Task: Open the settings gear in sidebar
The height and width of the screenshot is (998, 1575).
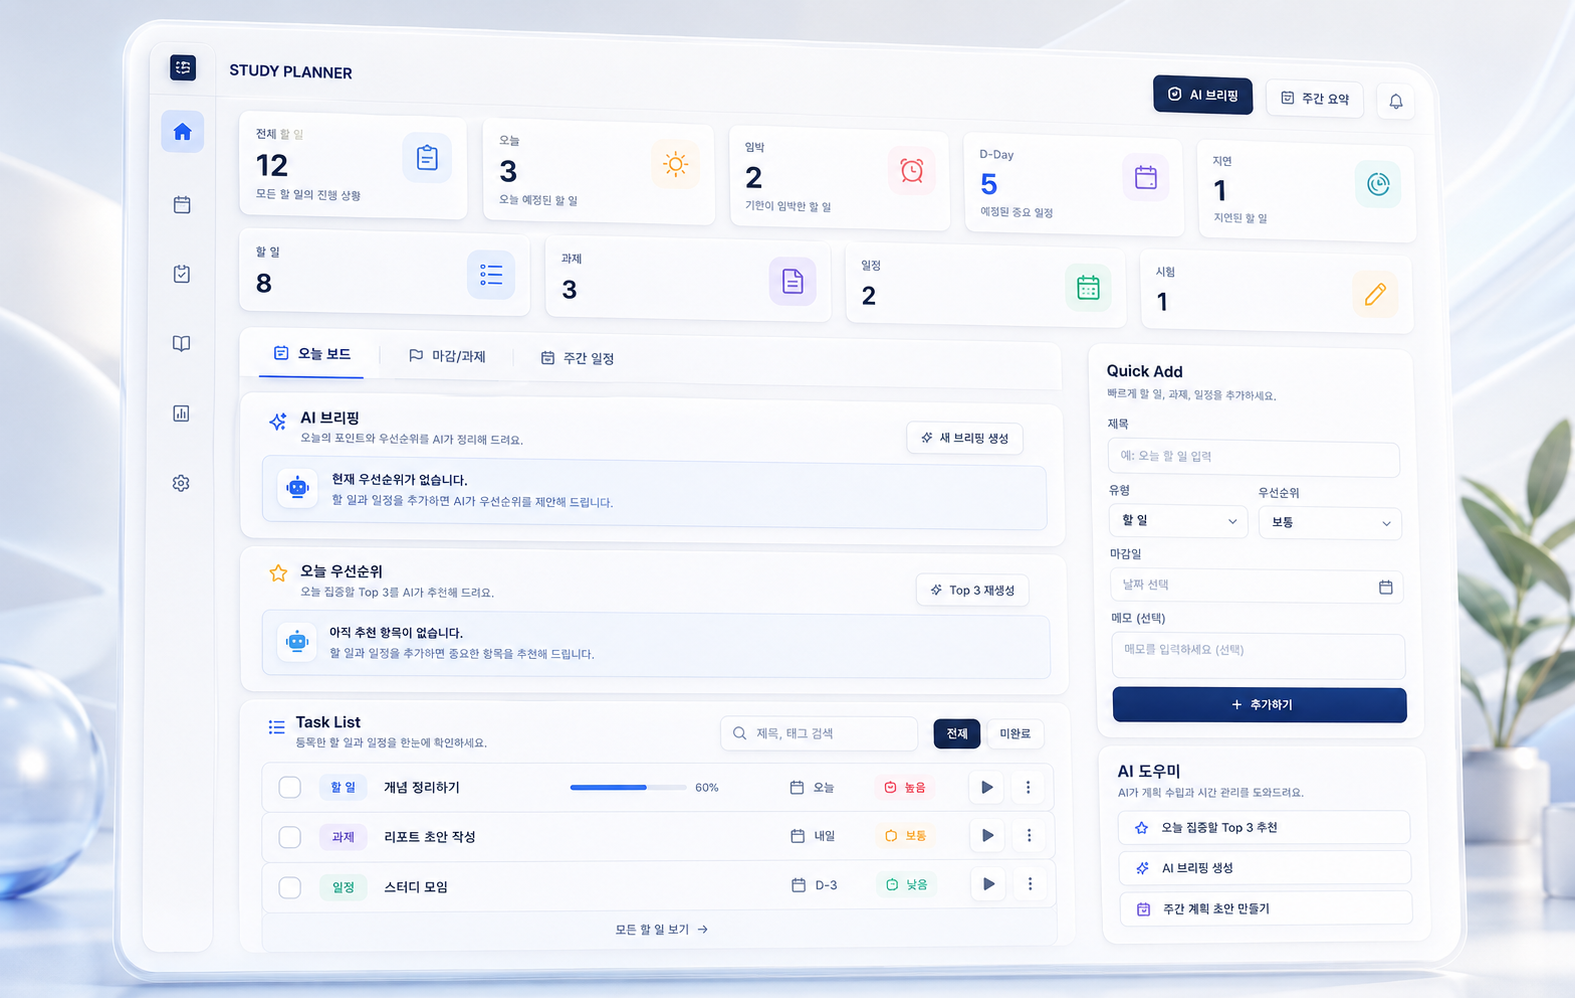Action: click(181, 483)
